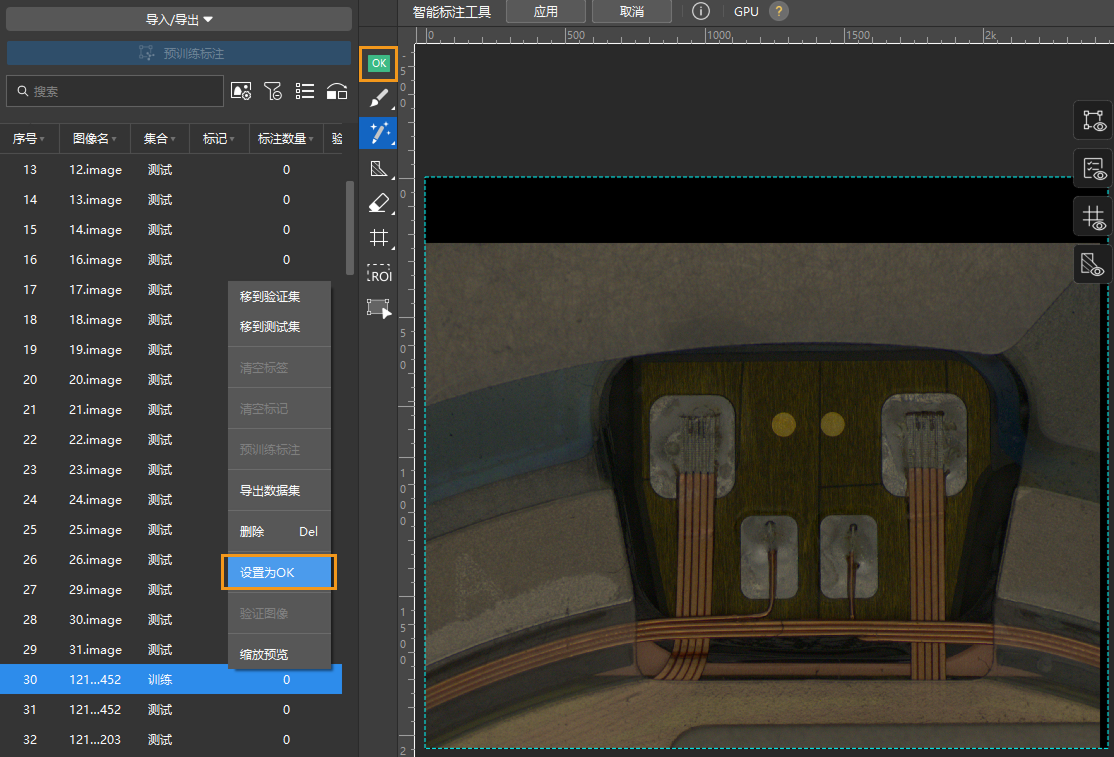
Task: Click the 取消 button
Action: point(632,11)
